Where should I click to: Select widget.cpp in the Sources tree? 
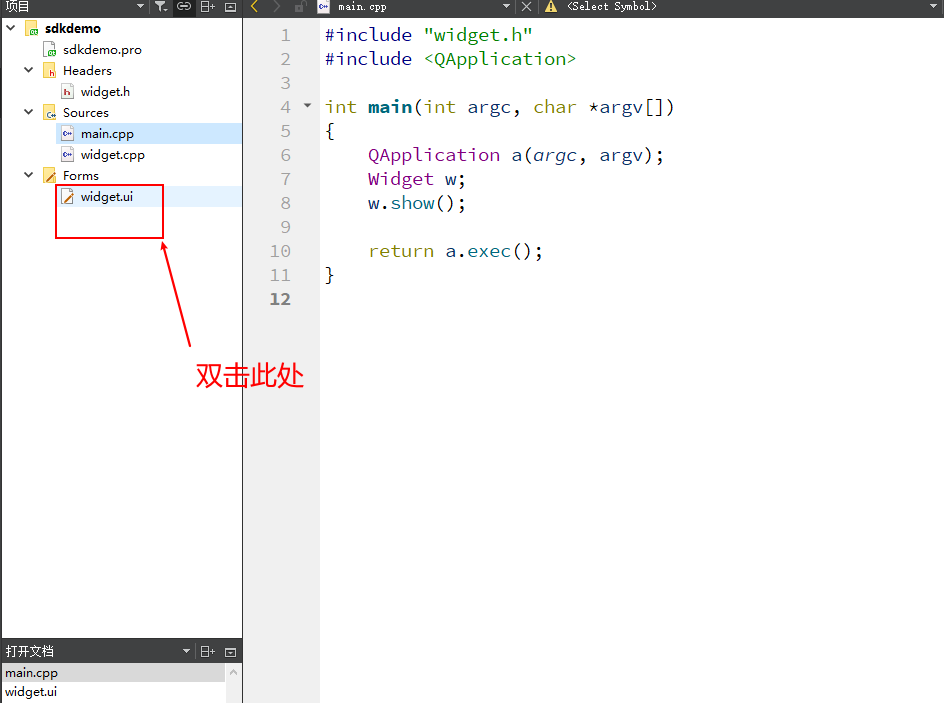coord(112,154)
